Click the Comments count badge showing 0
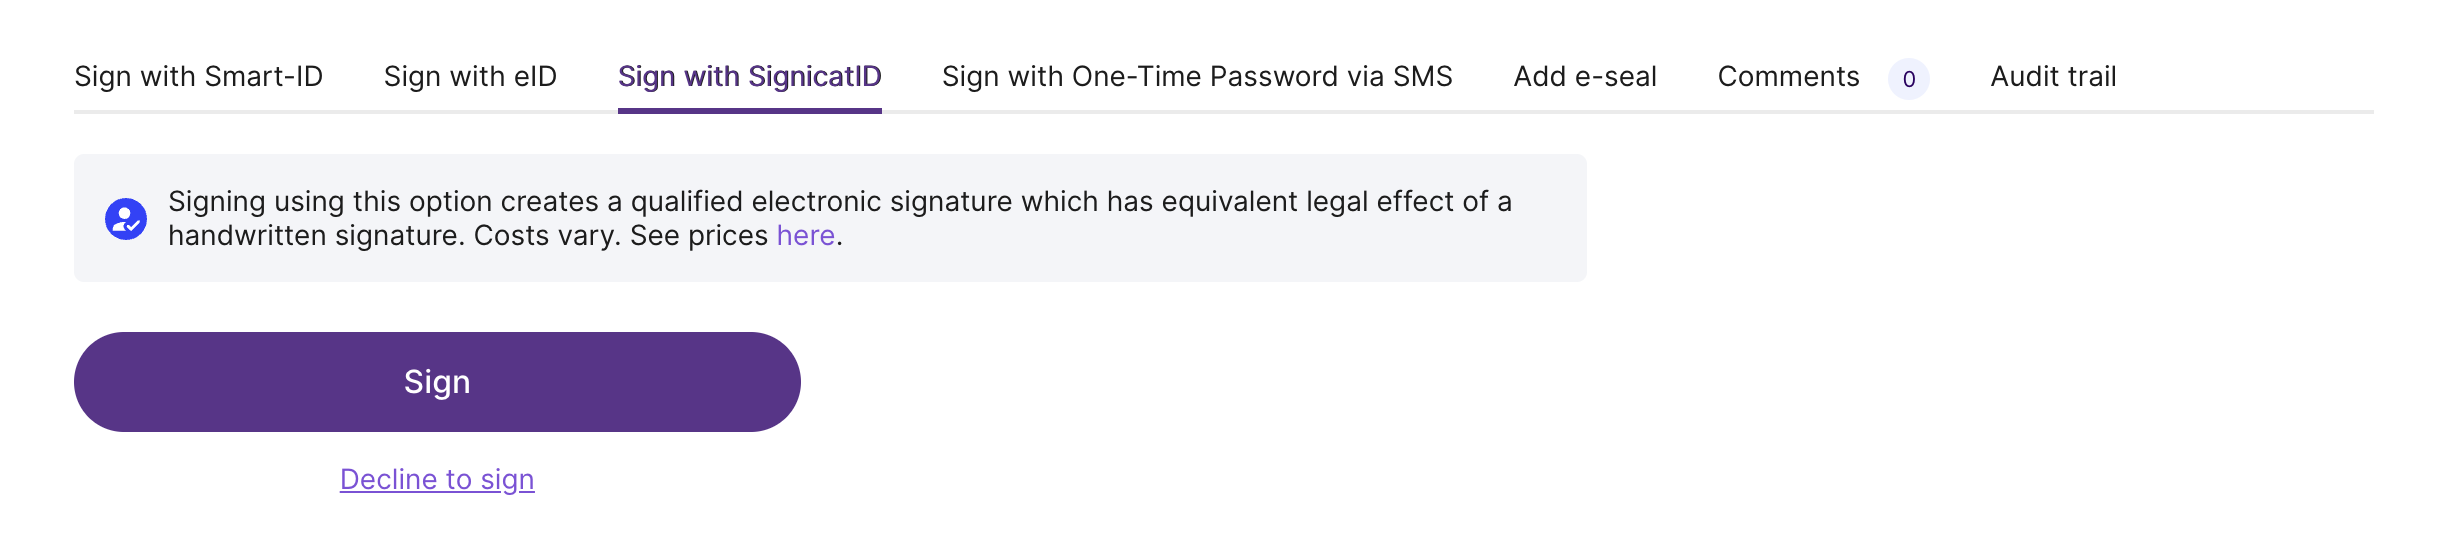Screen dimensions: 2444x548 pyautogui.click(x=1908, y=79)
